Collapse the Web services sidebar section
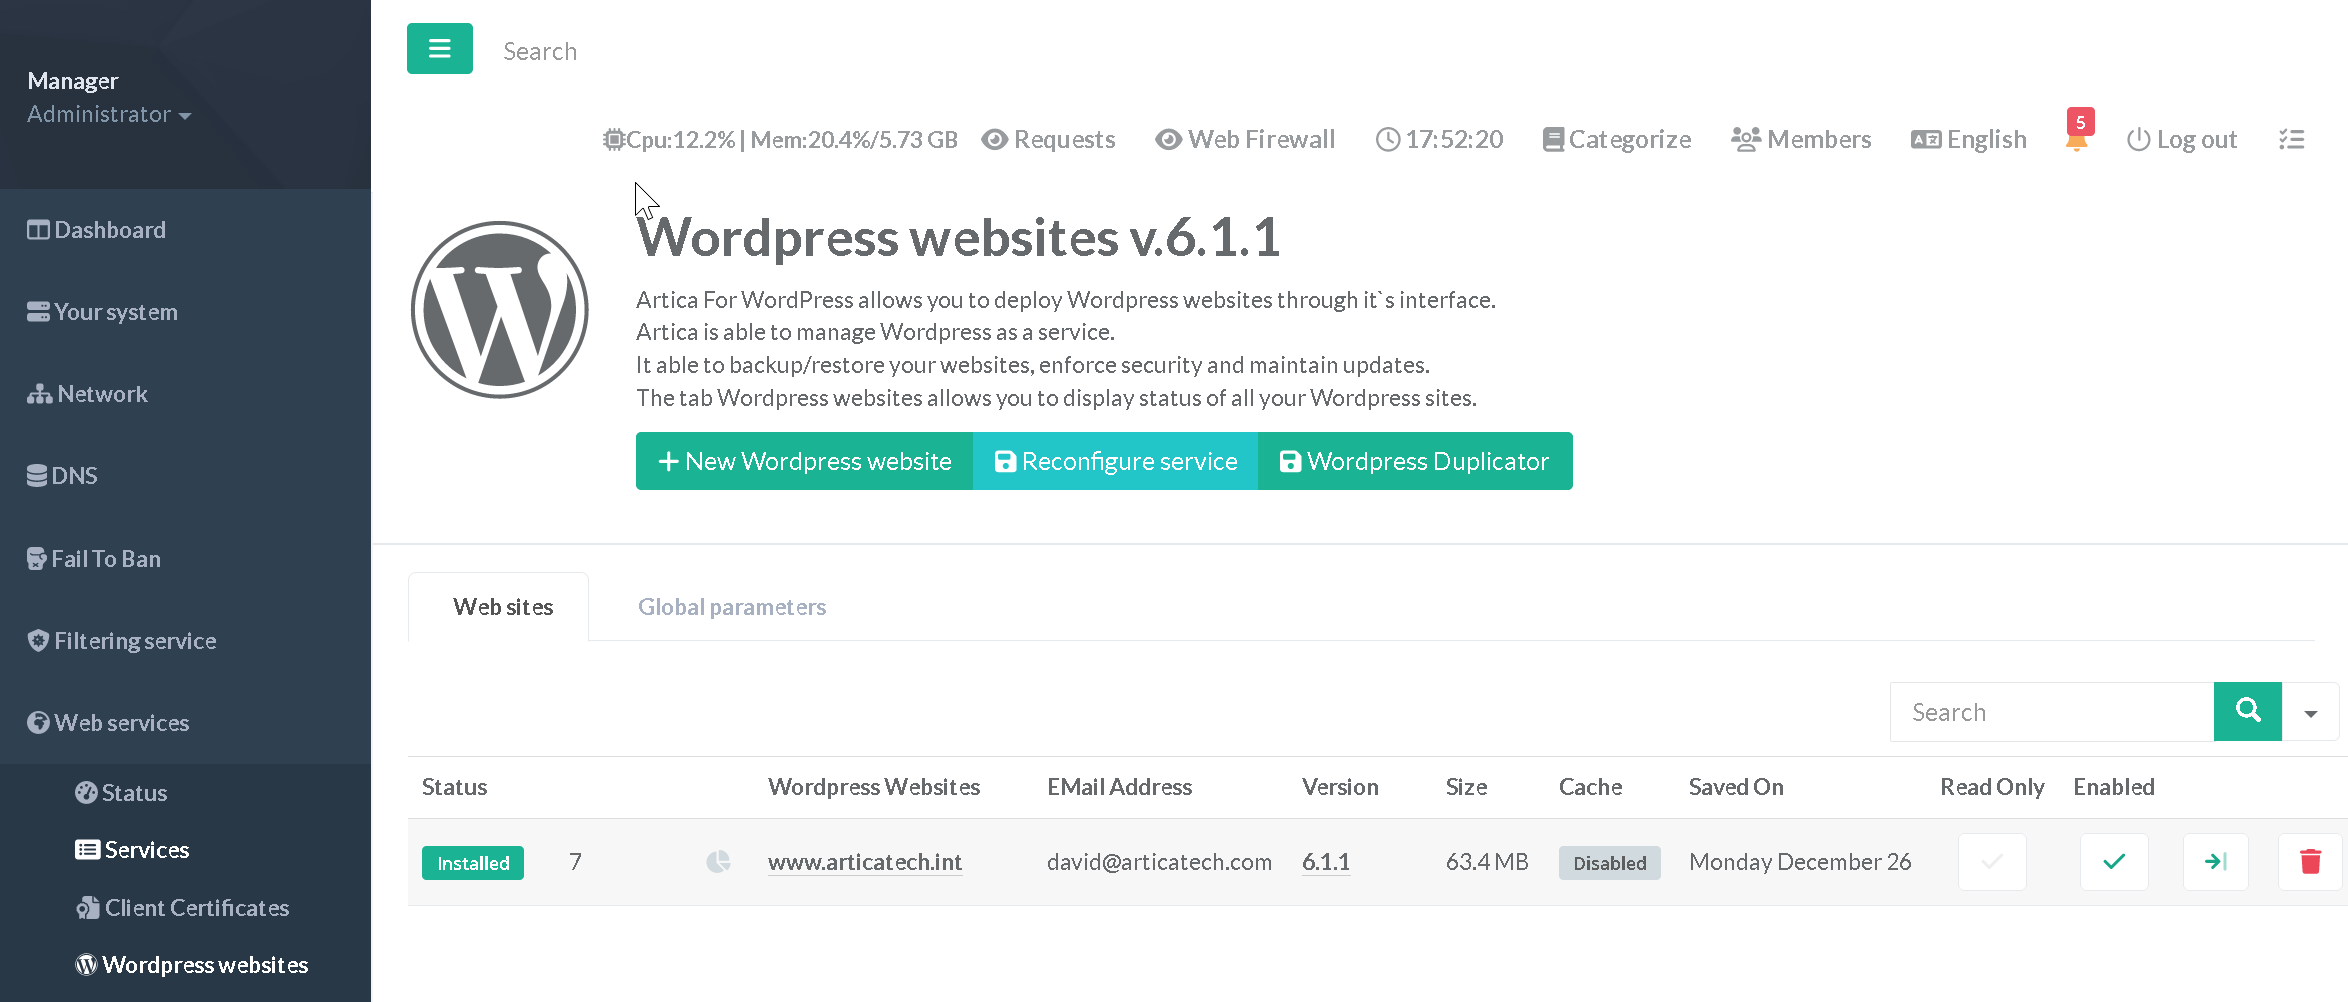 (x=122, y=723)
